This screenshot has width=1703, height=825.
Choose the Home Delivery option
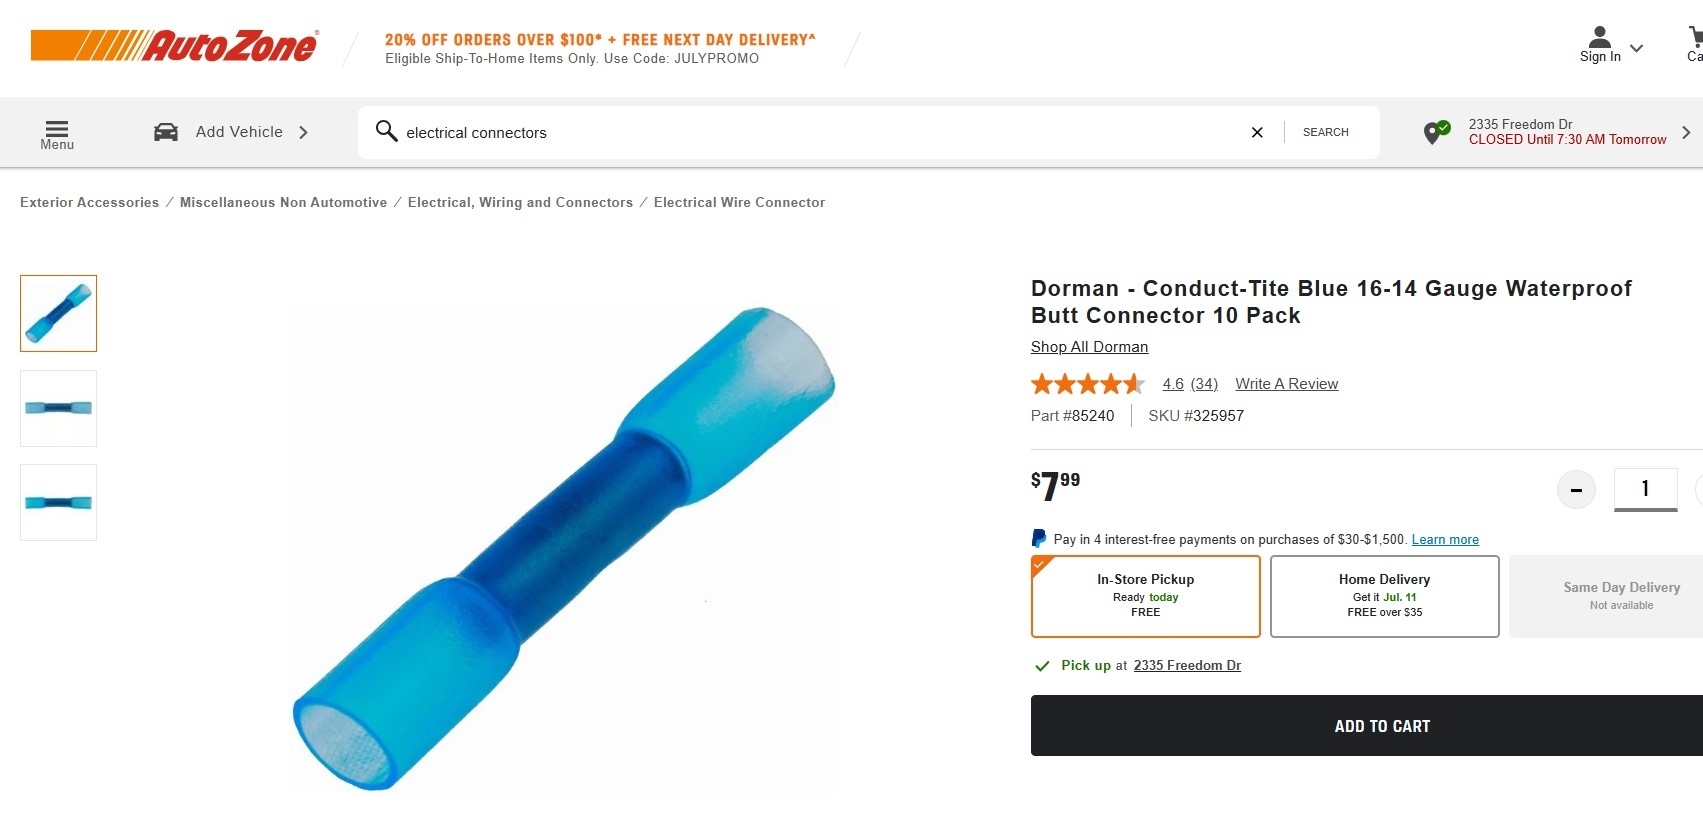(x=1384, y=596)
